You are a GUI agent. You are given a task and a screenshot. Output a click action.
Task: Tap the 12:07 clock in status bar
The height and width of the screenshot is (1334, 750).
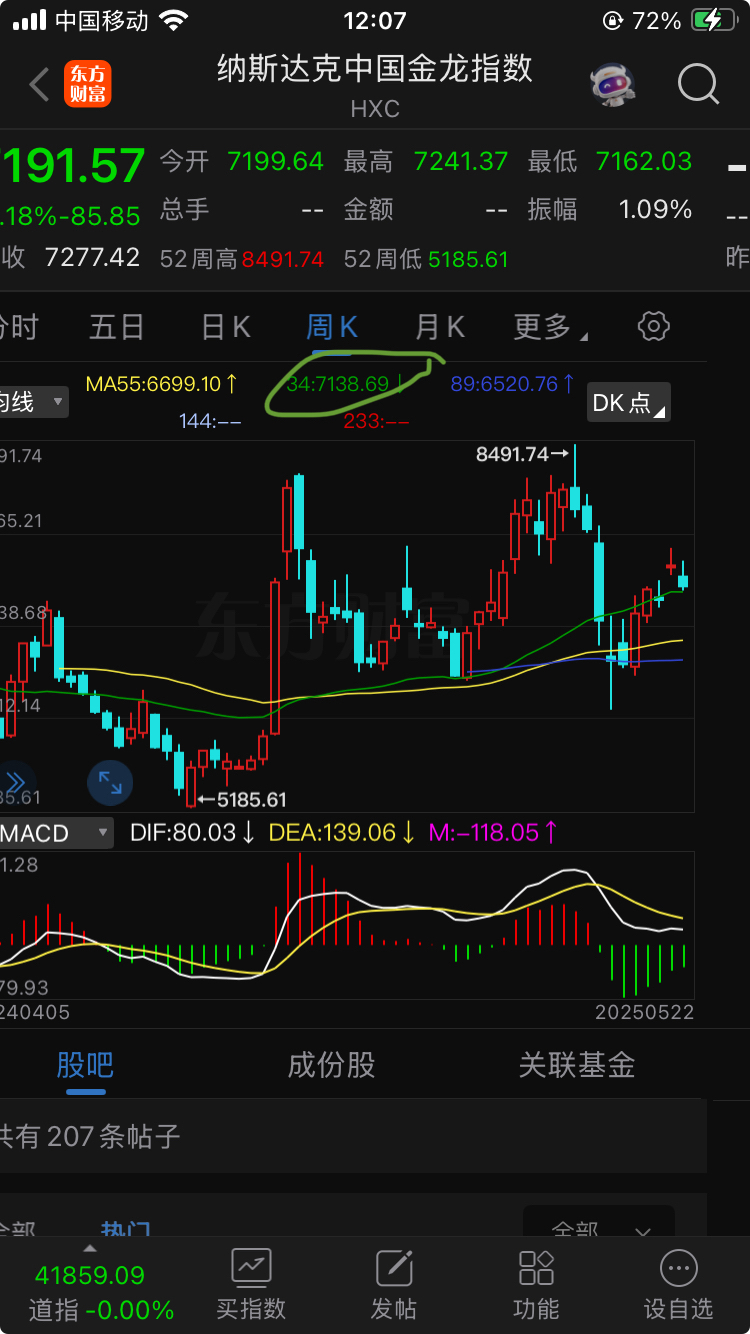[375, 21]
